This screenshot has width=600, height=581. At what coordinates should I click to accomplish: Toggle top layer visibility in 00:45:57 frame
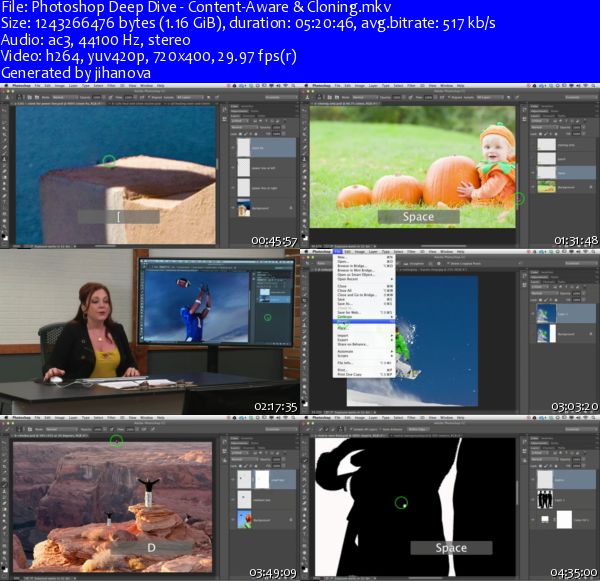pyautogui.click(x=233, y=148)
